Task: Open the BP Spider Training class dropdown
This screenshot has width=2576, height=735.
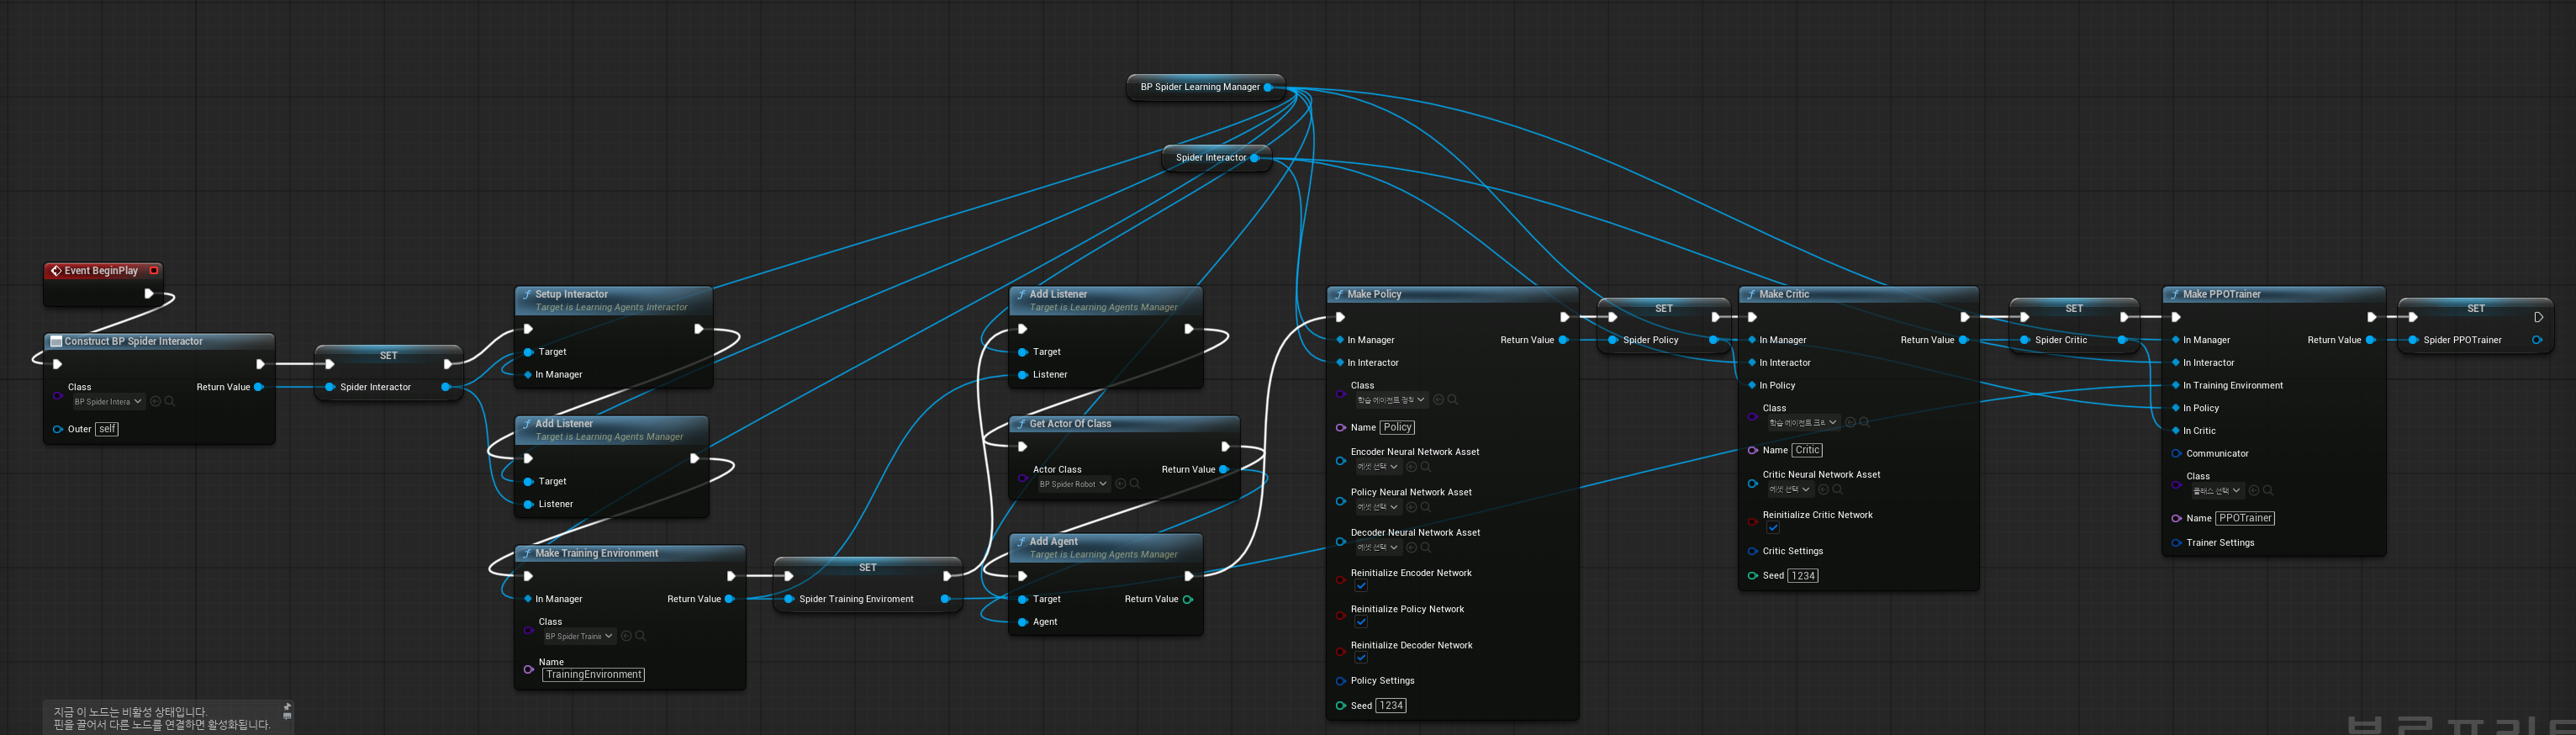Action: point(579,636)
